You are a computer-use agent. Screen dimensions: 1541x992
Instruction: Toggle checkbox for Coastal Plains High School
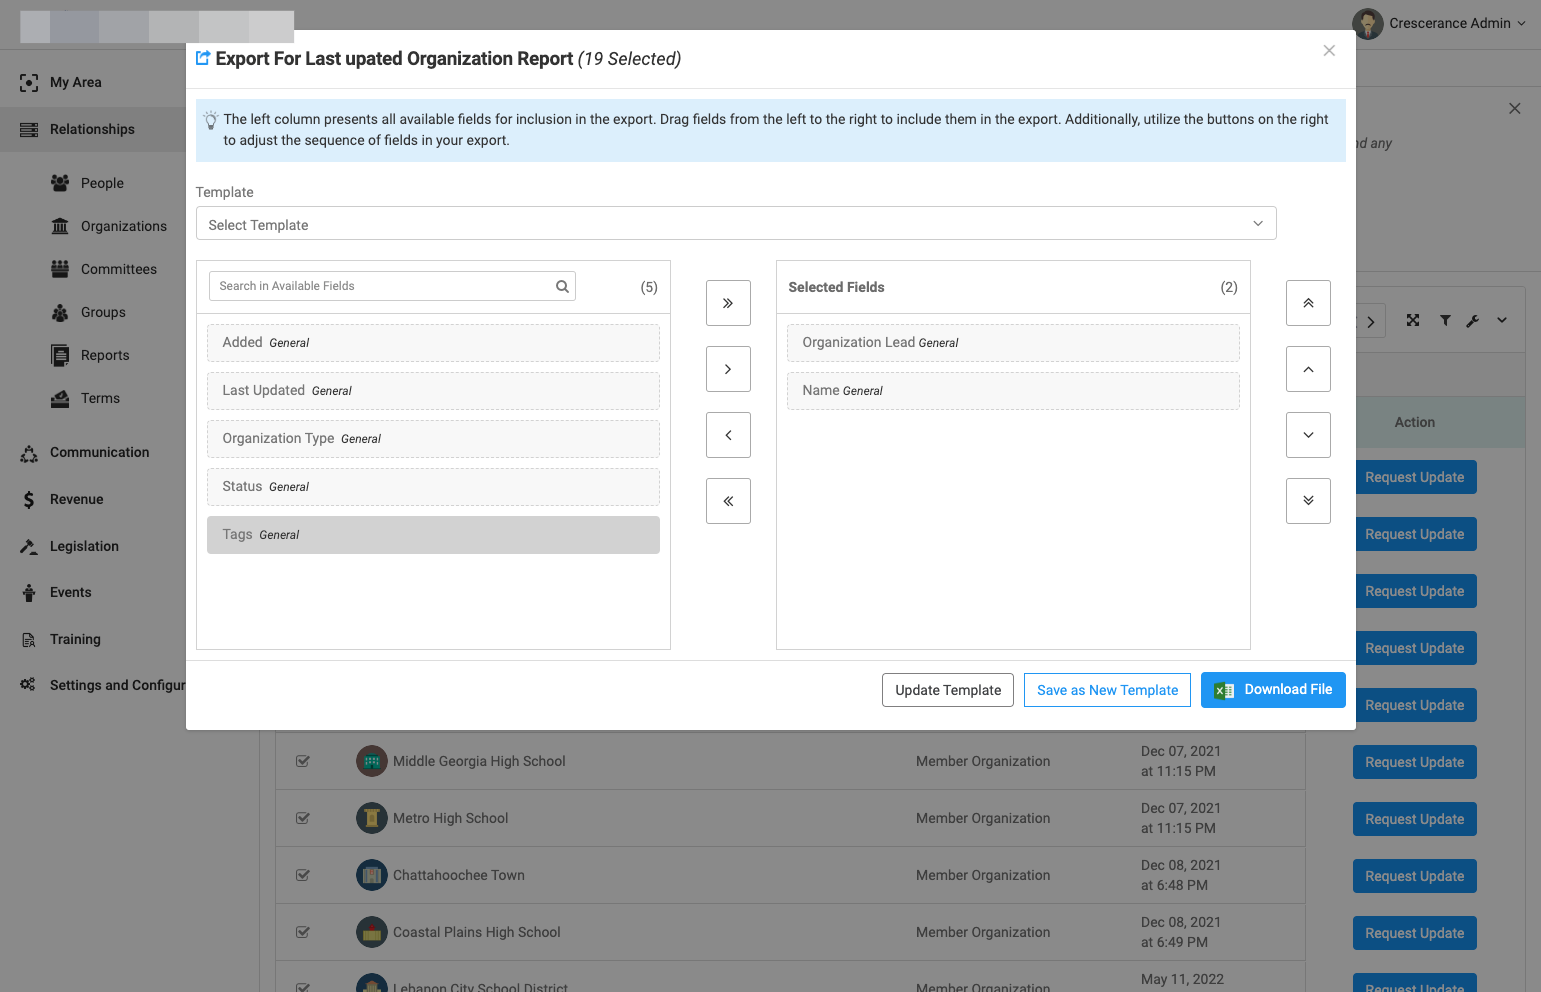[x=303, y=932]
